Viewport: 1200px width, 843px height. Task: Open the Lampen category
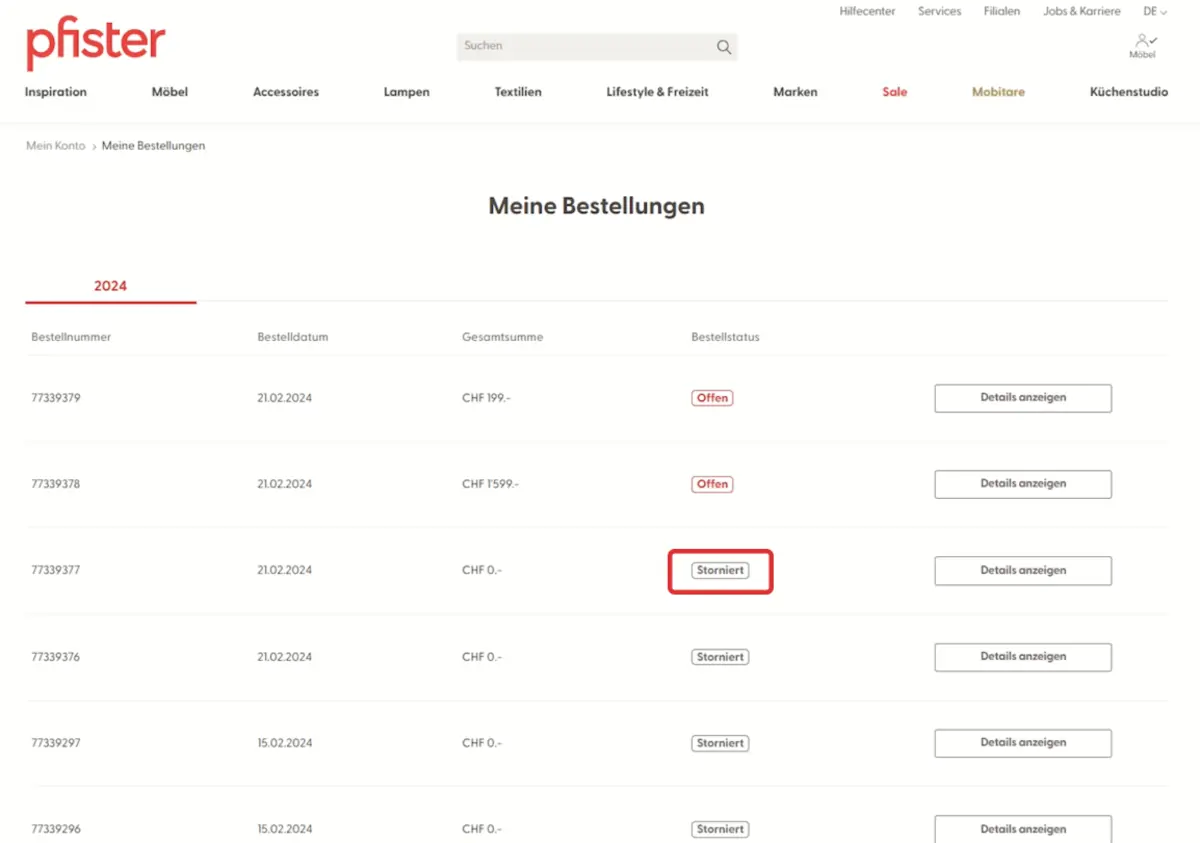pyautogui.click(x=406, y=92)
